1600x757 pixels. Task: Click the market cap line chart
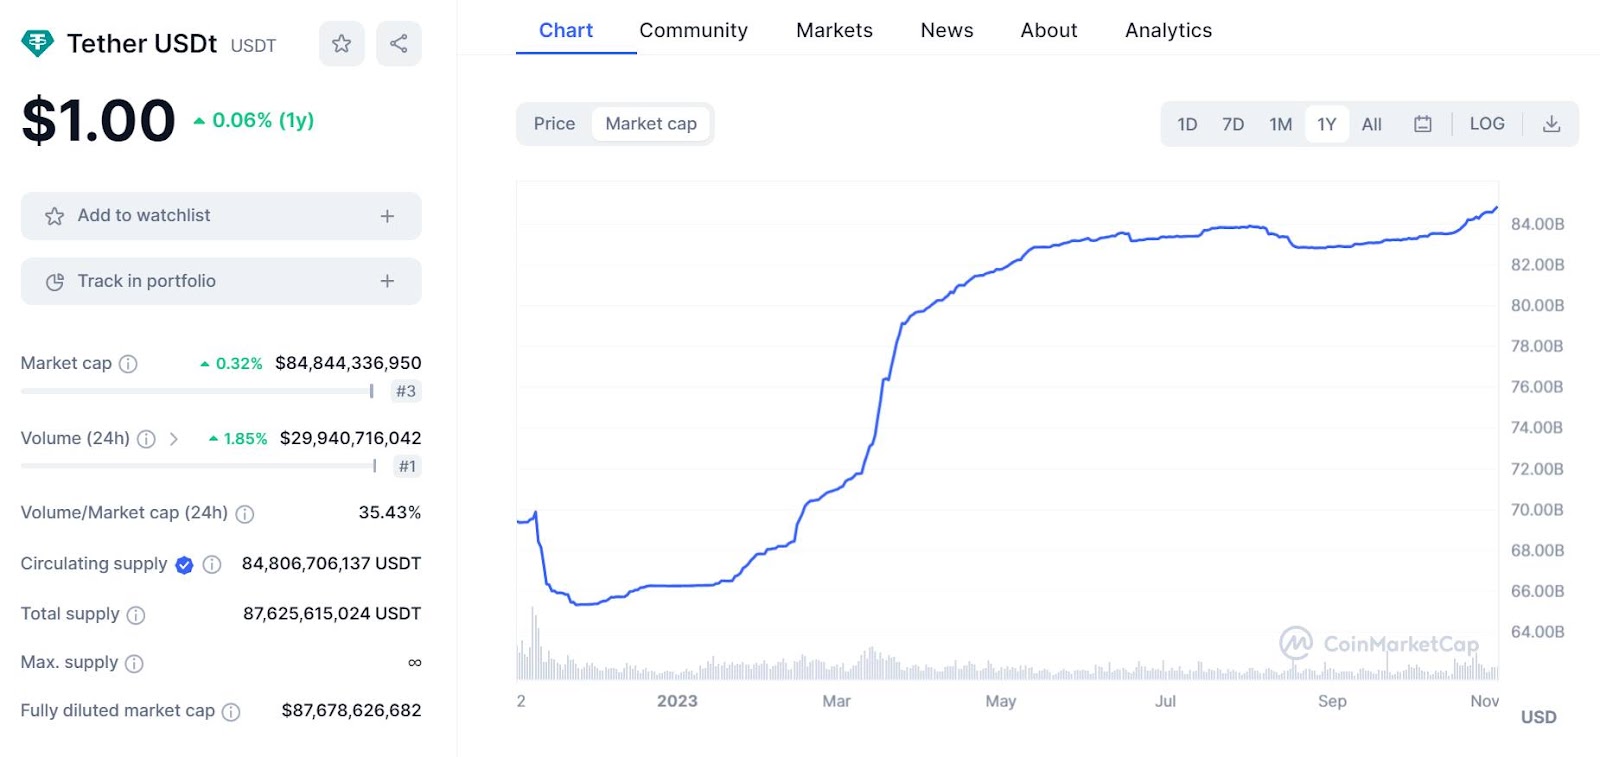pos(1007,404)
